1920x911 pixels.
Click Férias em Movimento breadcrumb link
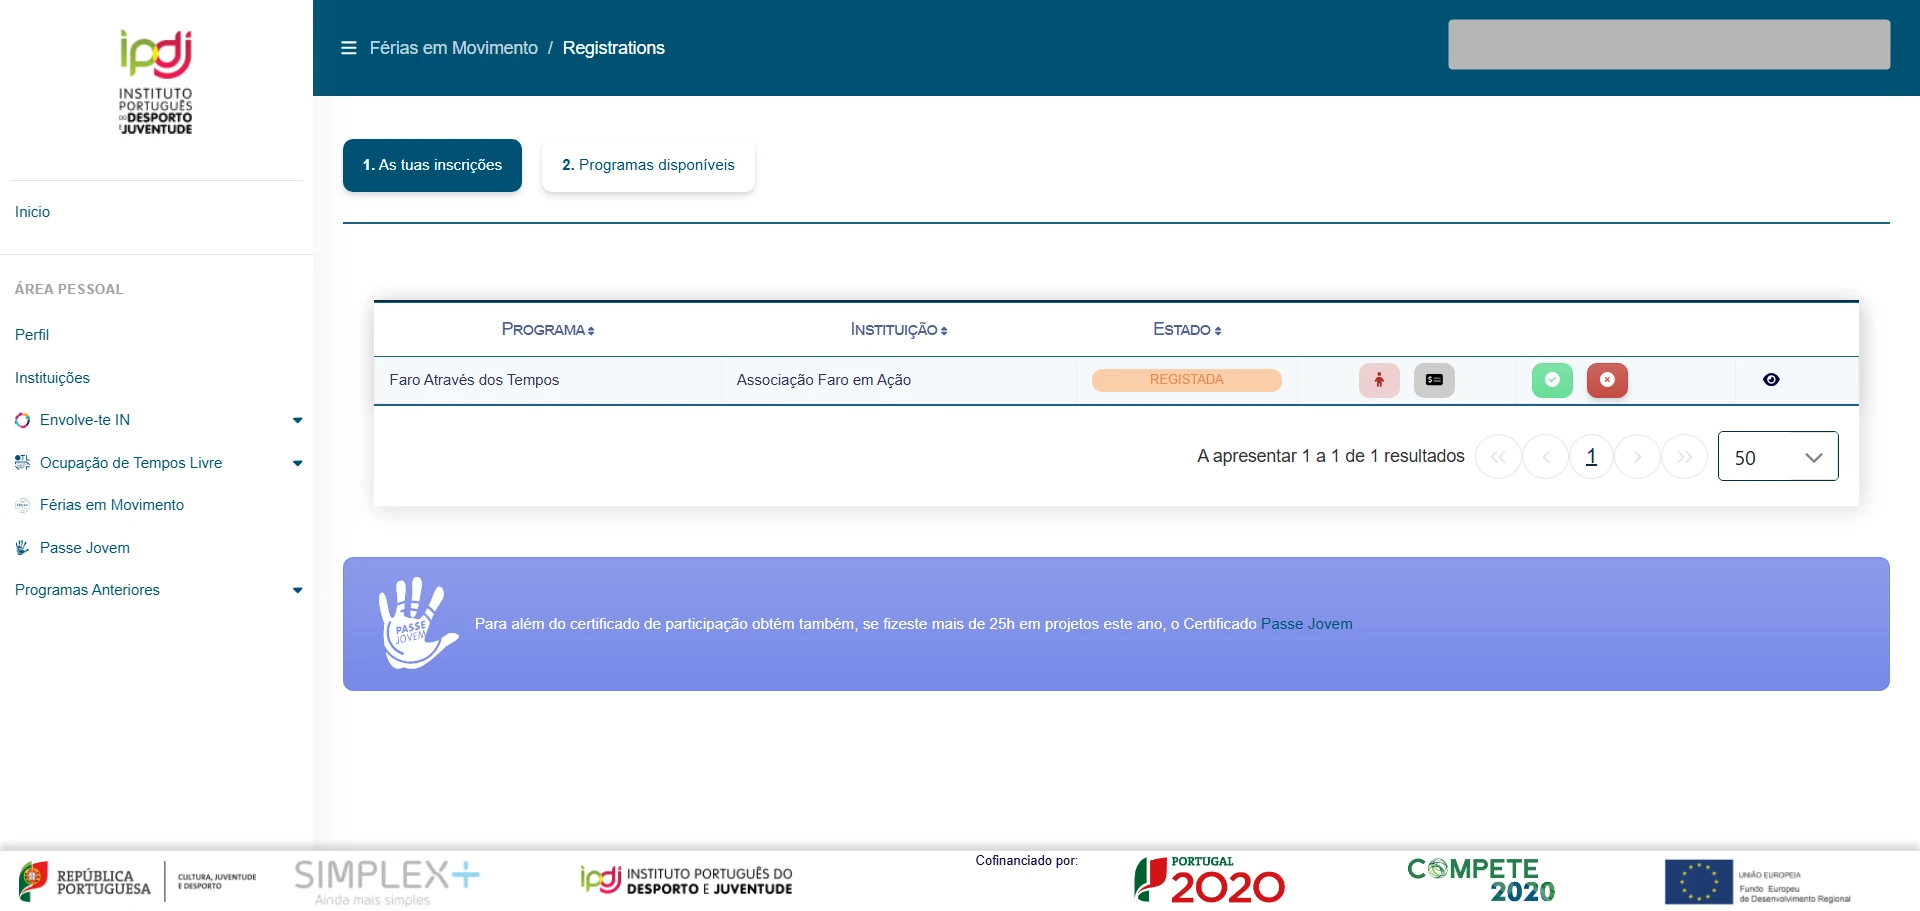pyautogui.click(x=453, y=48)
